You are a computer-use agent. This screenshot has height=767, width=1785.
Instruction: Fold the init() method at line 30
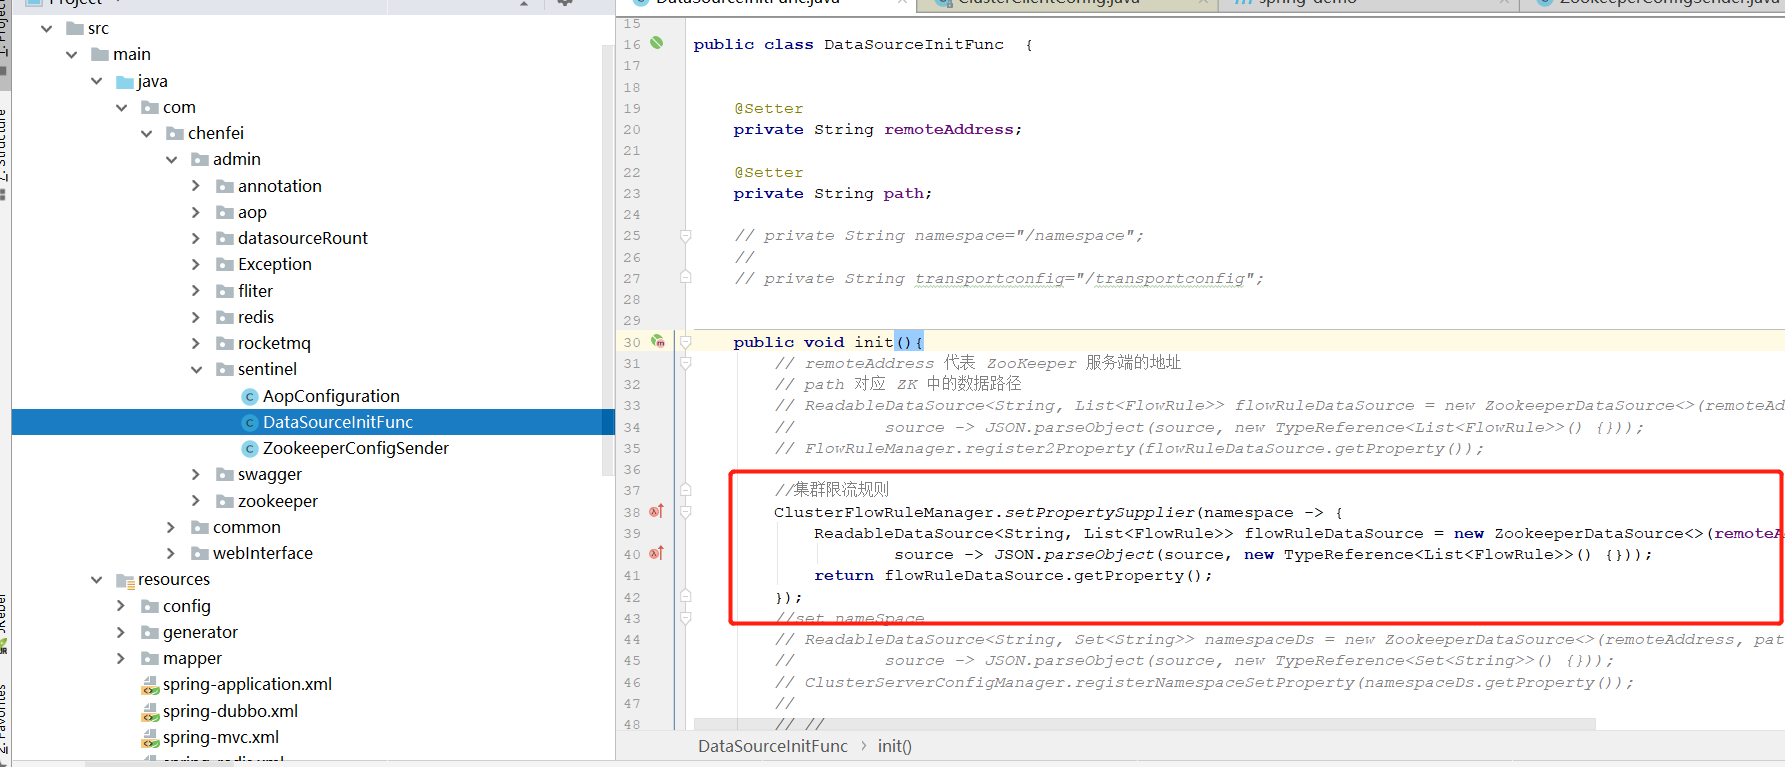686,342
